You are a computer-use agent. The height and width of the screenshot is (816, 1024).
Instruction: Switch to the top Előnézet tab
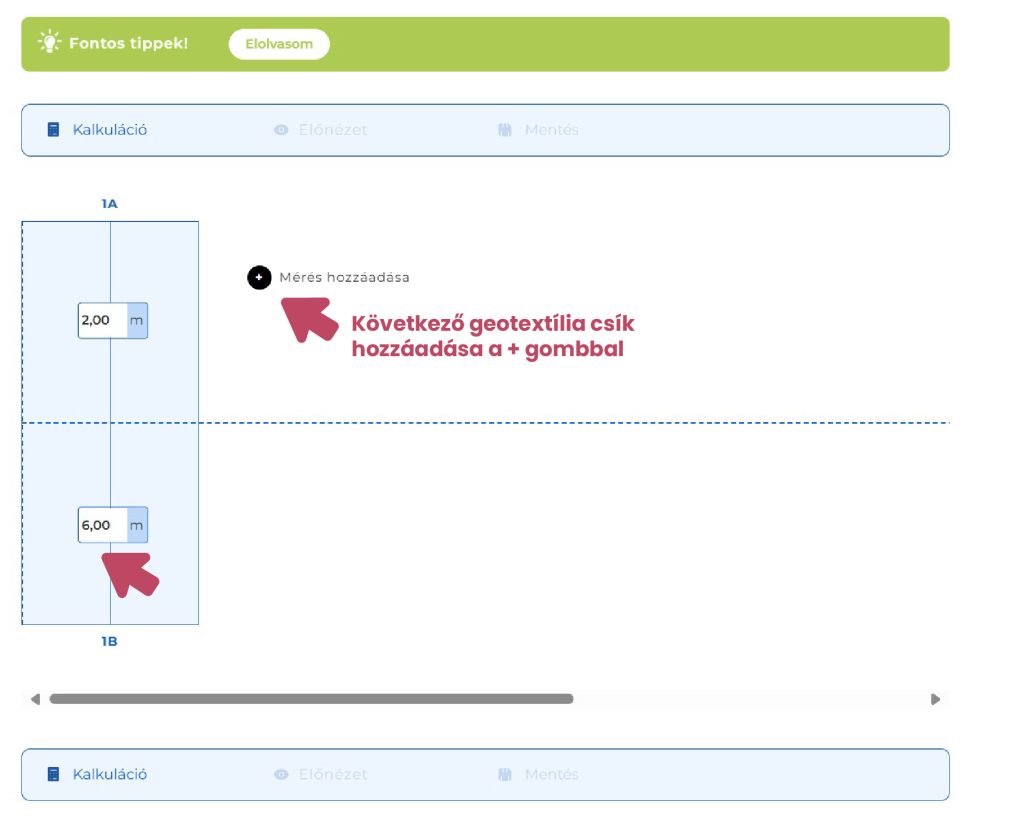pyautogui.click(x=332, y=130)
